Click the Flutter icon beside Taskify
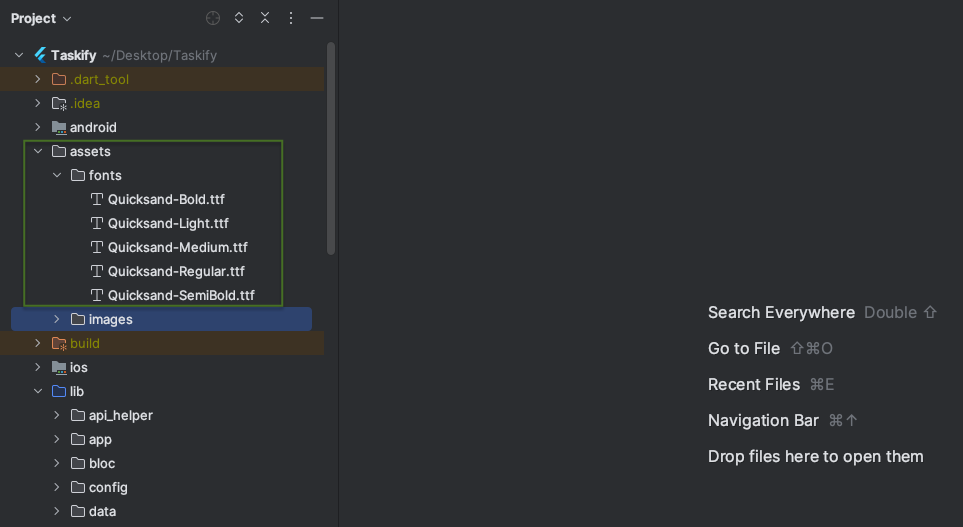The height and width of the screenshot is (527, 963). [40, 55]
